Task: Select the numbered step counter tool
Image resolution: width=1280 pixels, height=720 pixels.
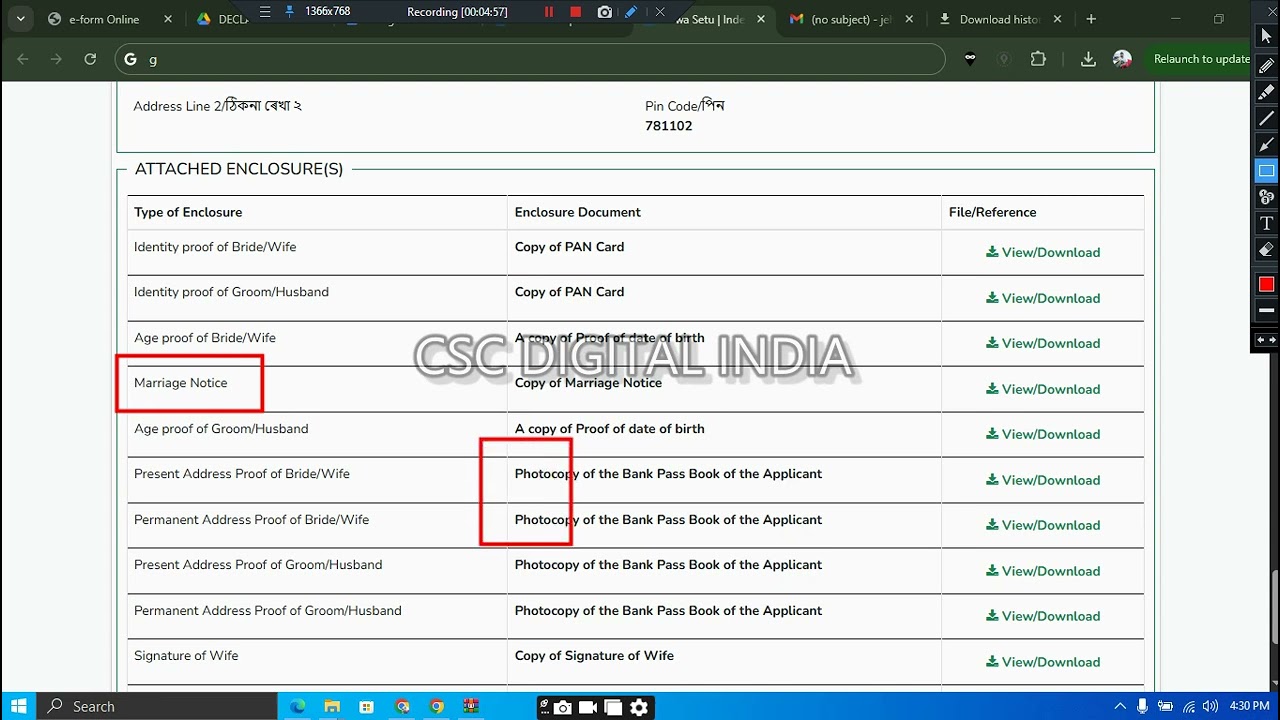Action: coord(1266,197)
